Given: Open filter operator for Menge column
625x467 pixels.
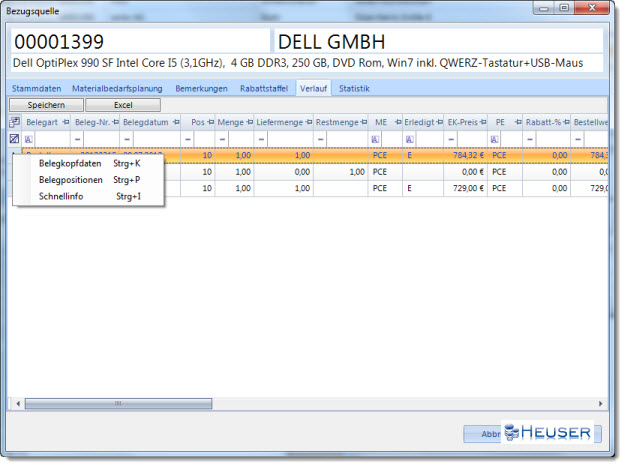Looking at the screenshot, I should tap(222, 139).
